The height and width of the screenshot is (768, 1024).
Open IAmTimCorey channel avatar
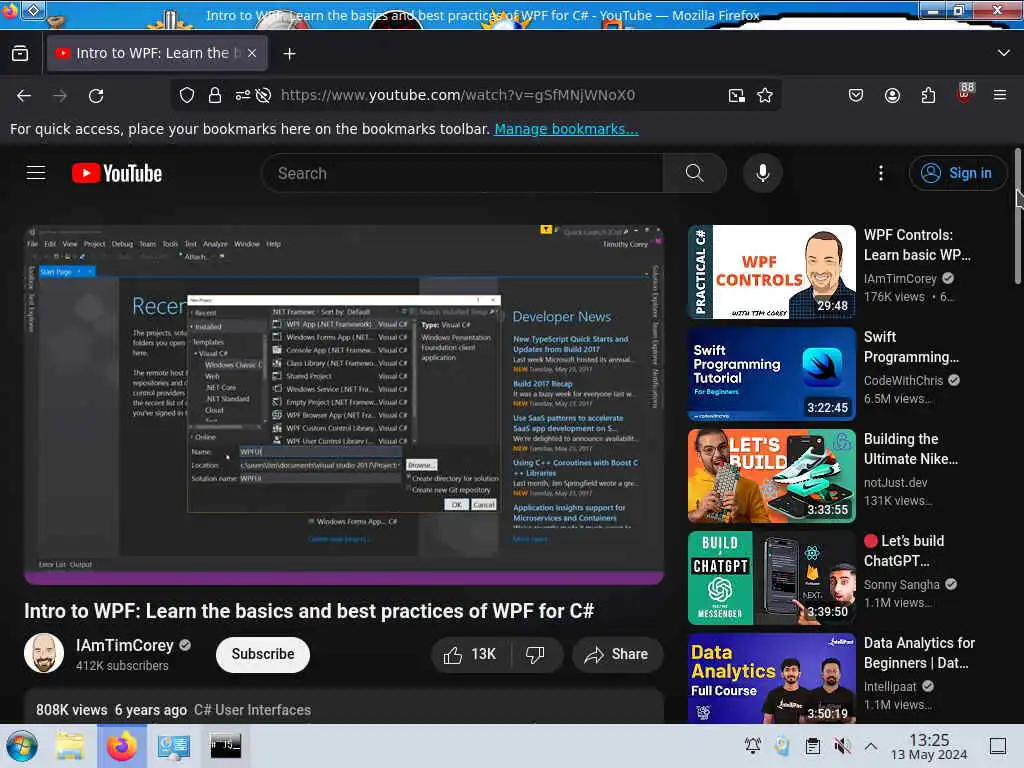(x=44, y=653)
